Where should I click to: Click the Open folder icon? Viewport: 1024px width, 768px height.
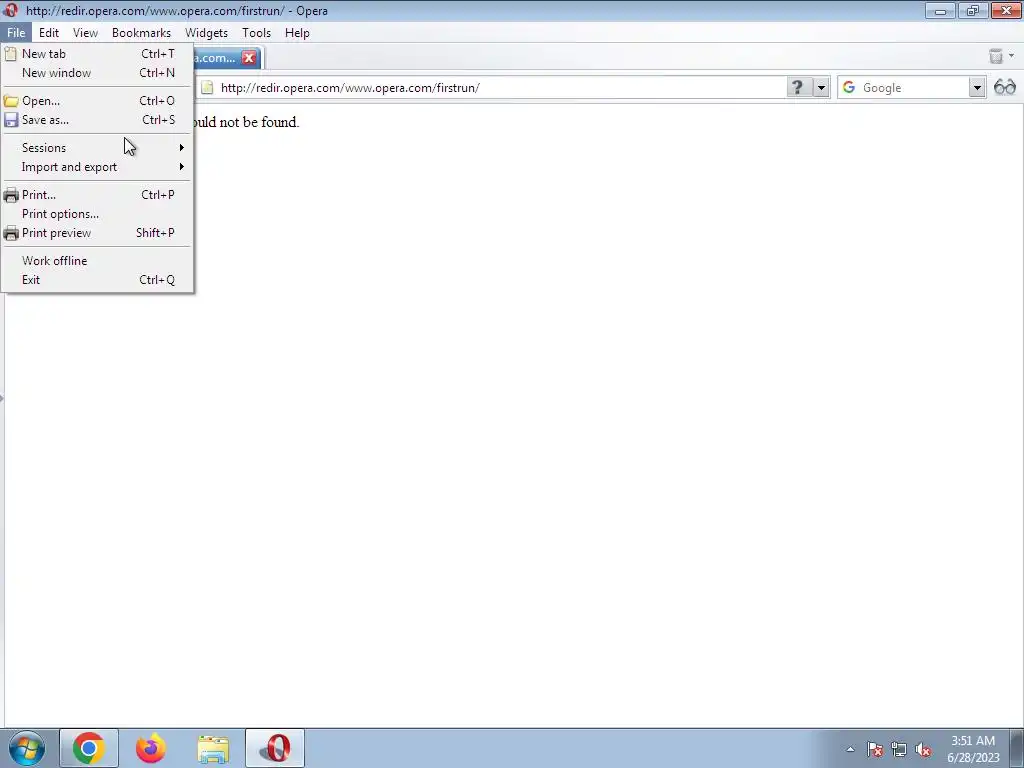[x=10, y=101]
